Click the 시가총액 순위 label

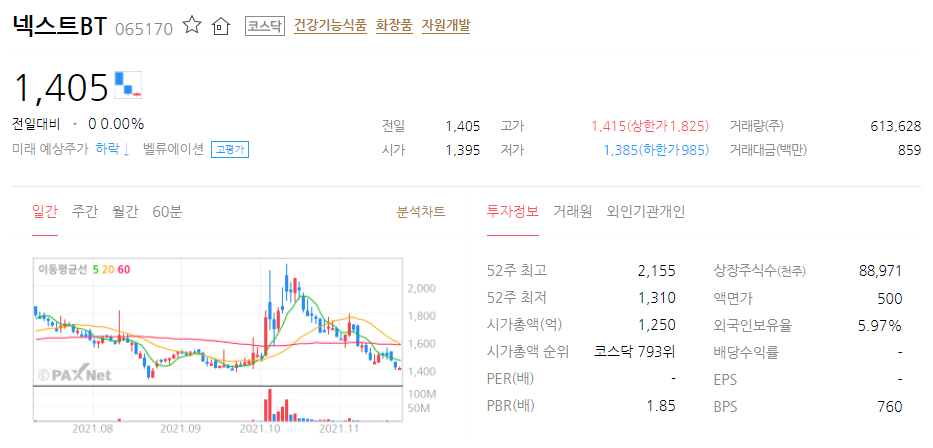pyautogui.click(x=528, y=352)
